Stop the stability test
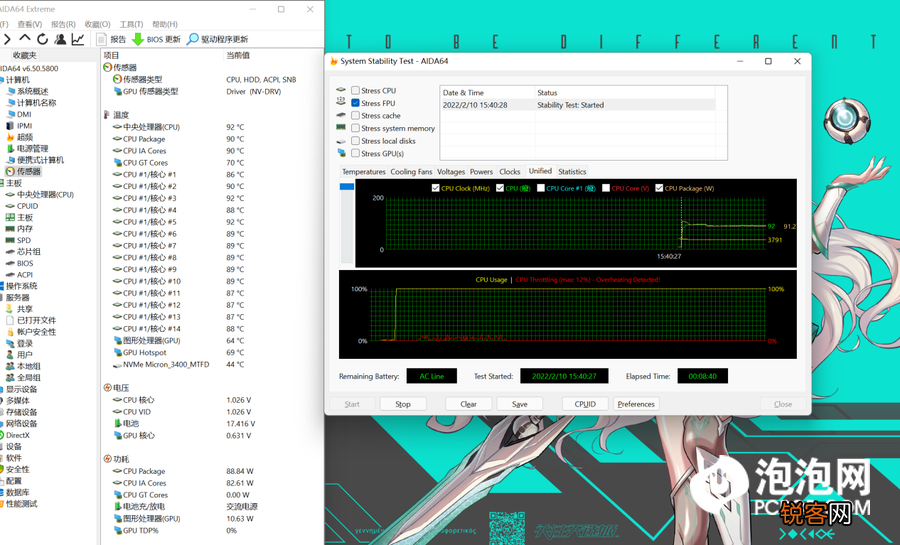This screenshot has height=545, width=900. tap(403, 404)
